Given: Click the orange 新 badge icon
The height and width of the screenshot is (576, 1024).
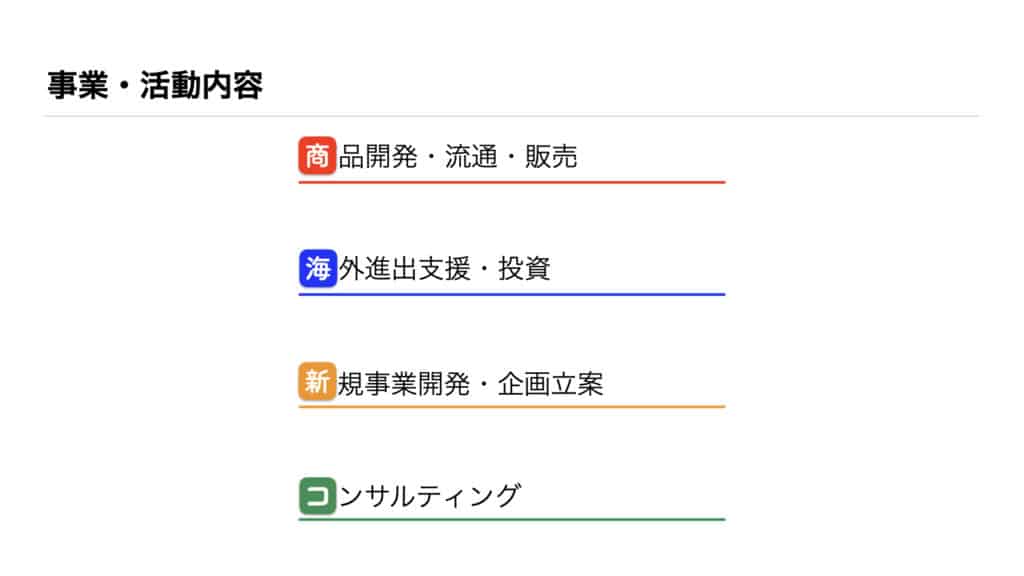Looking at the screenshot, I should tap(317, 381).
